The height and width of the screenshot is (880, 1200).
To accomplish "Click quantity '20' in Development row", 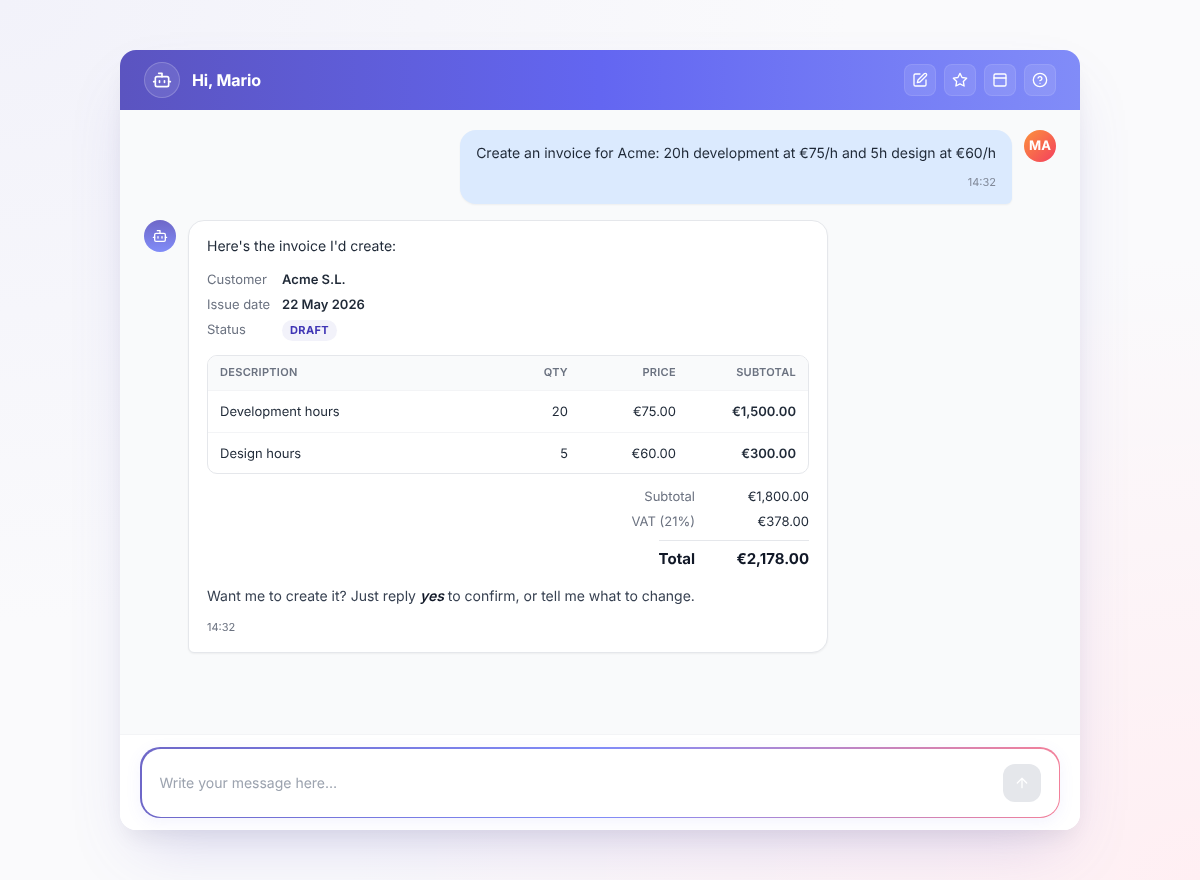I will pos(560,412).
